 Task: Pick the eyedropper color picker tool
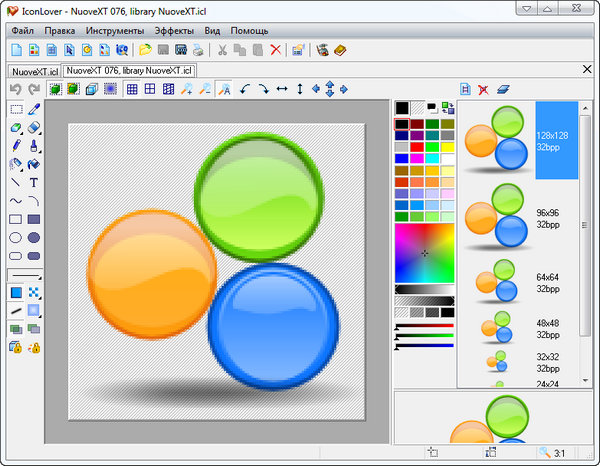(x=34, y=109)
